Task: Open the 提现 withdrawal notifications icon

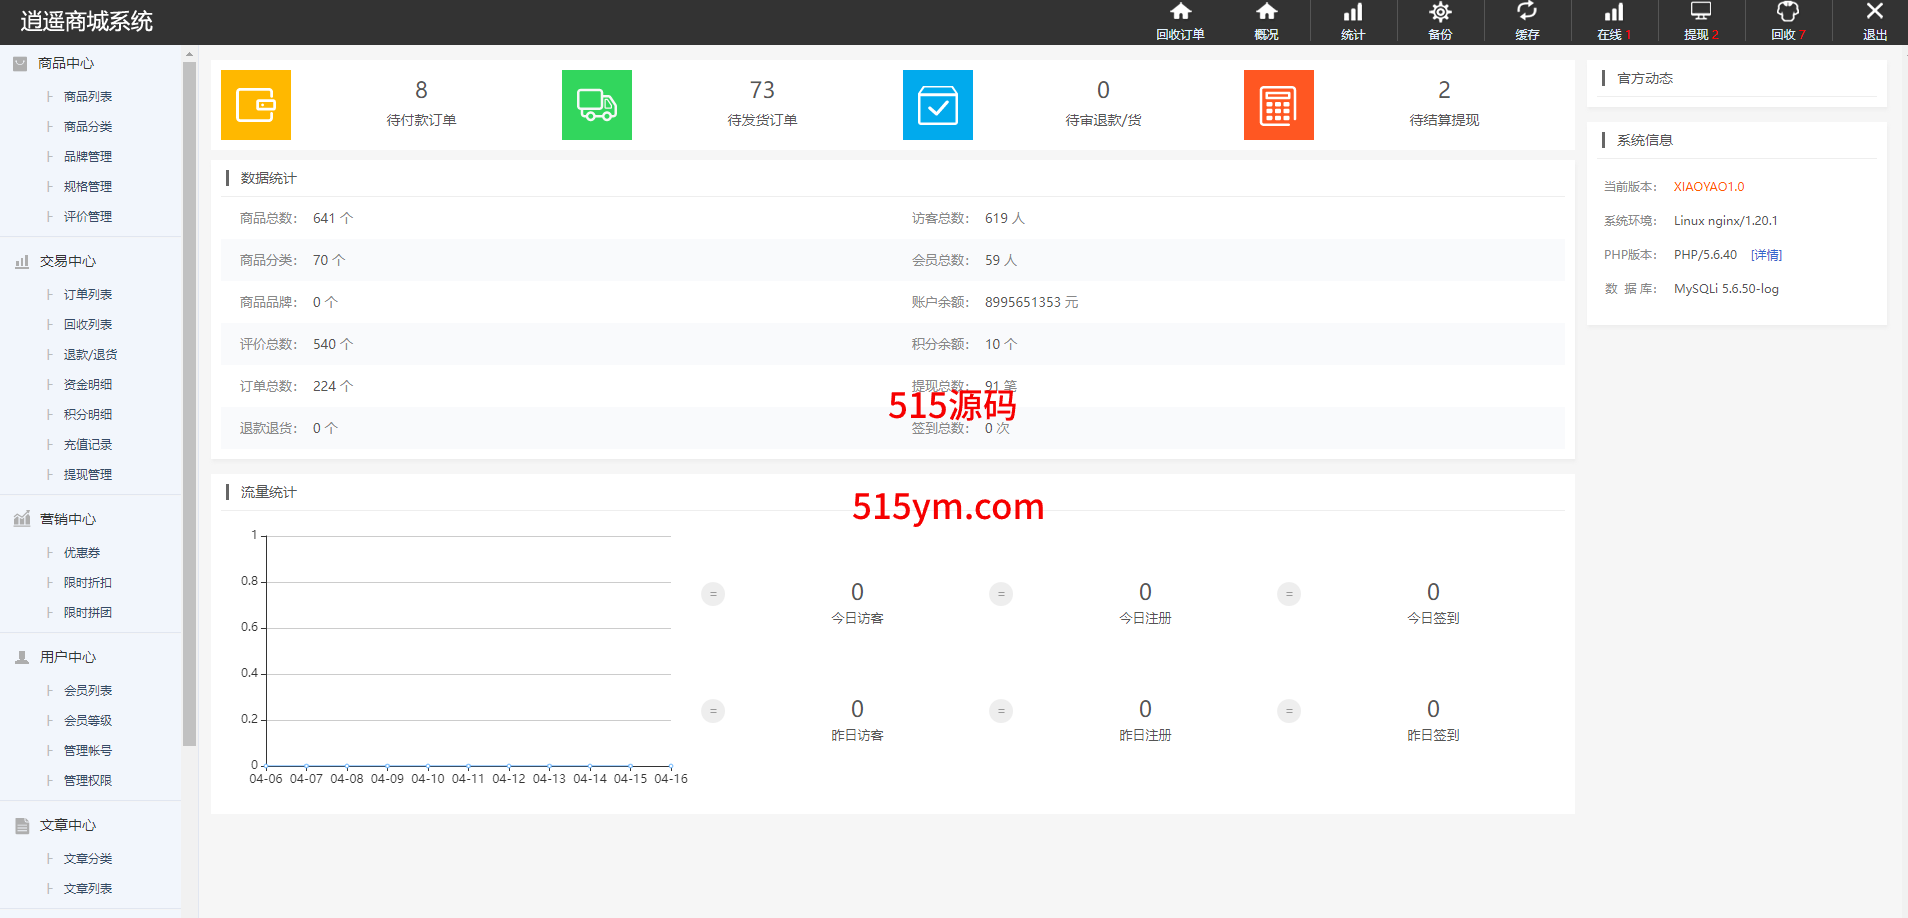Action: click(1700, 21)
